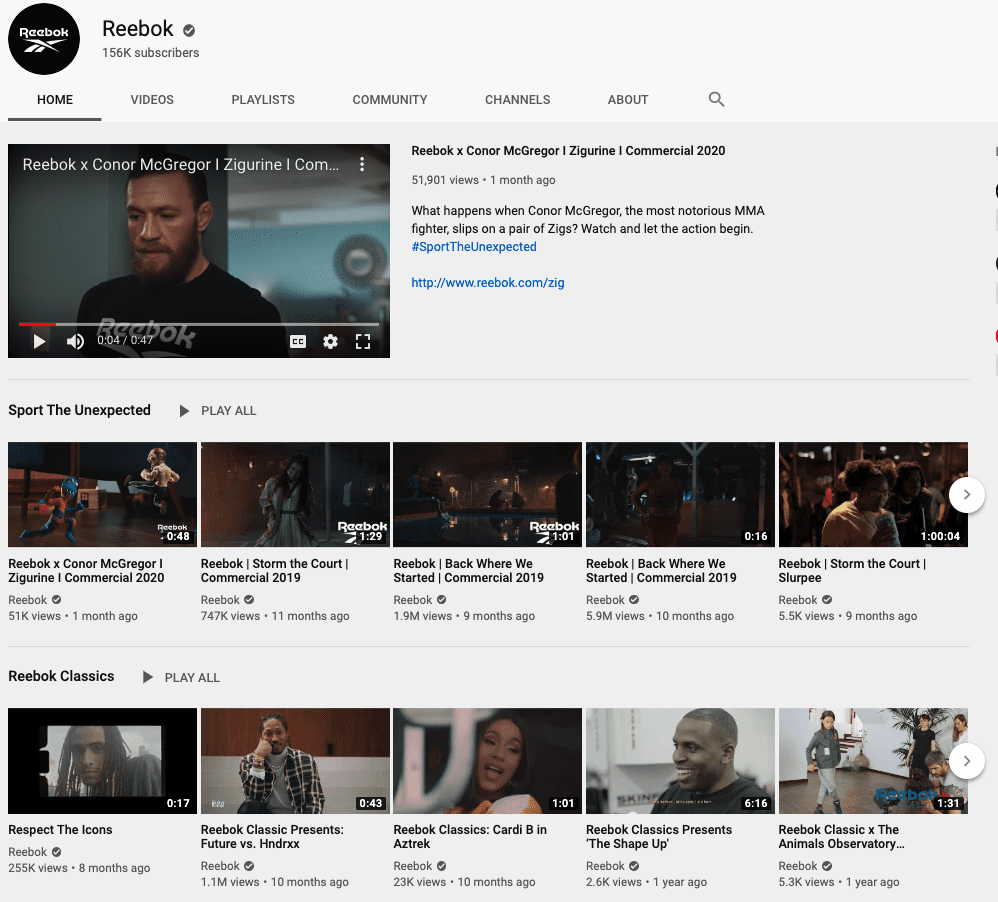Mute the featured video volume
The width and height of the screenshot is (998, 902).
point(74,342)
